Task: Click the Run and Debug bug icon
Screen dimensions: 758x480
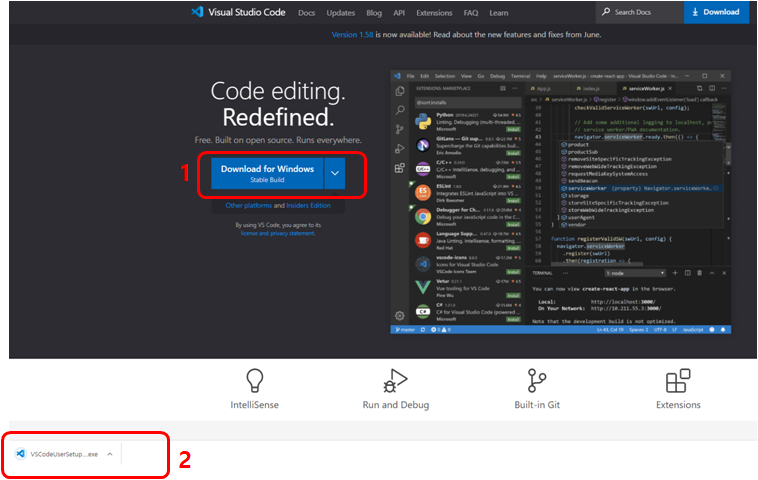Action: [395, 380]
